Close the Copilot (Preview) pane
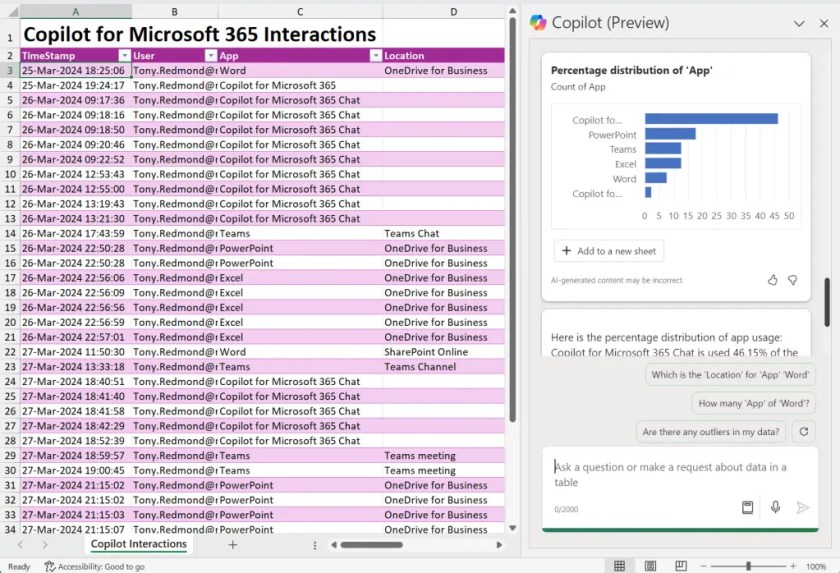840x573 pixels. [x=824, y=23]
